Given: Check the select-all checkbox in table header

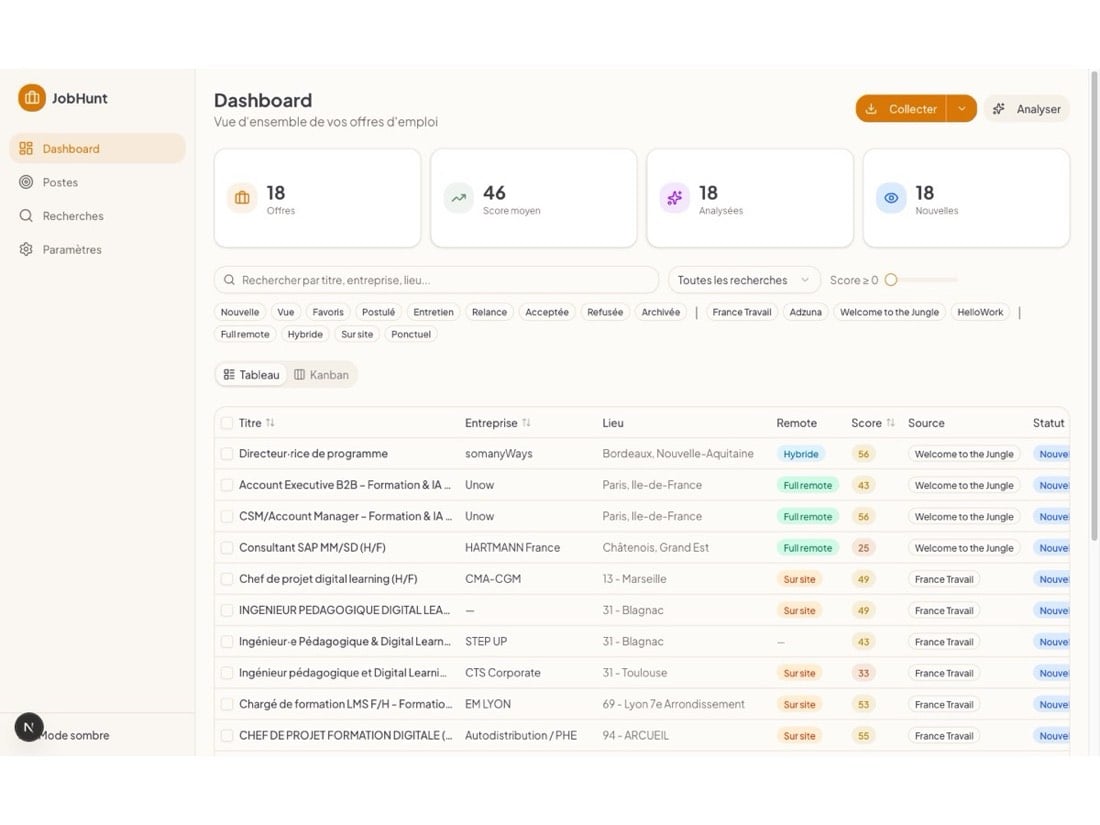Looking at the screenshot, I should pos(227,423).
